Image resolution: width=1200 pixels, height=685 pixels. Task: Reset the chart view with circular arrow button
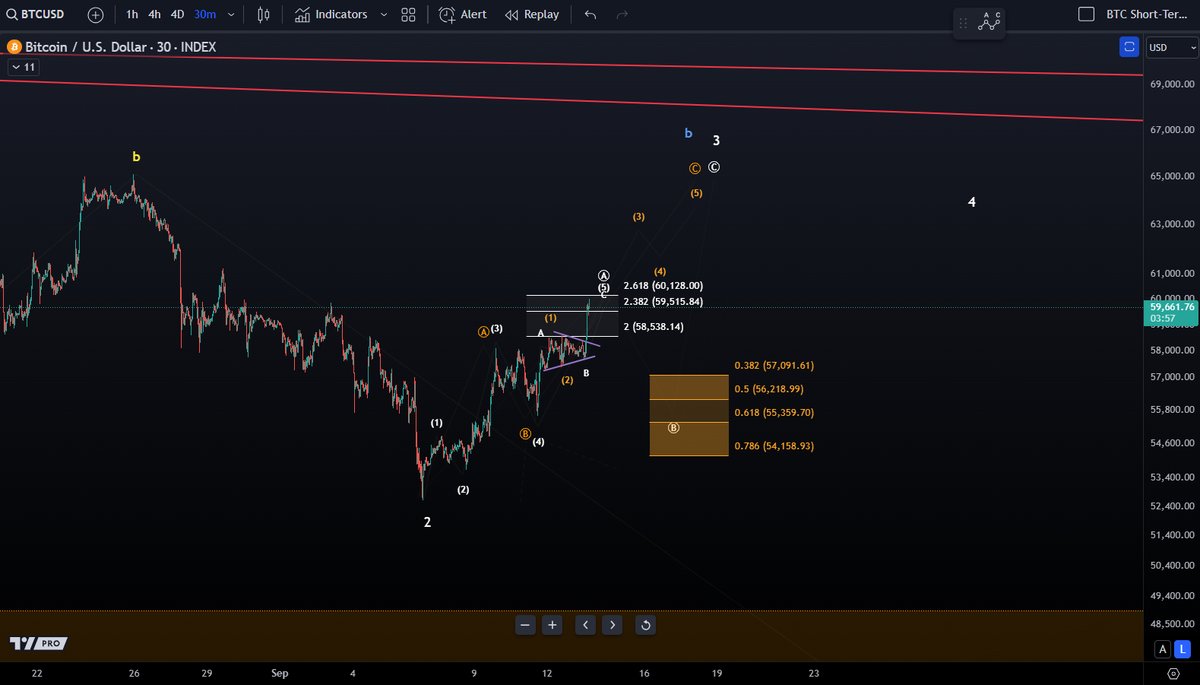tap(645, 624)
